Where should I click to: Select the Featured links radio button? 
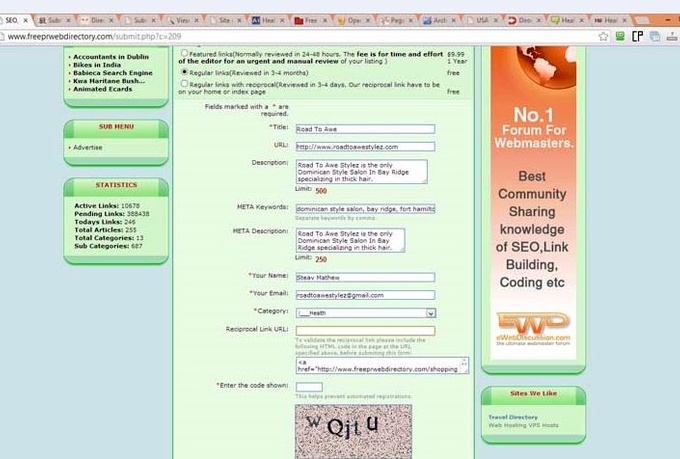pos(184,54)
